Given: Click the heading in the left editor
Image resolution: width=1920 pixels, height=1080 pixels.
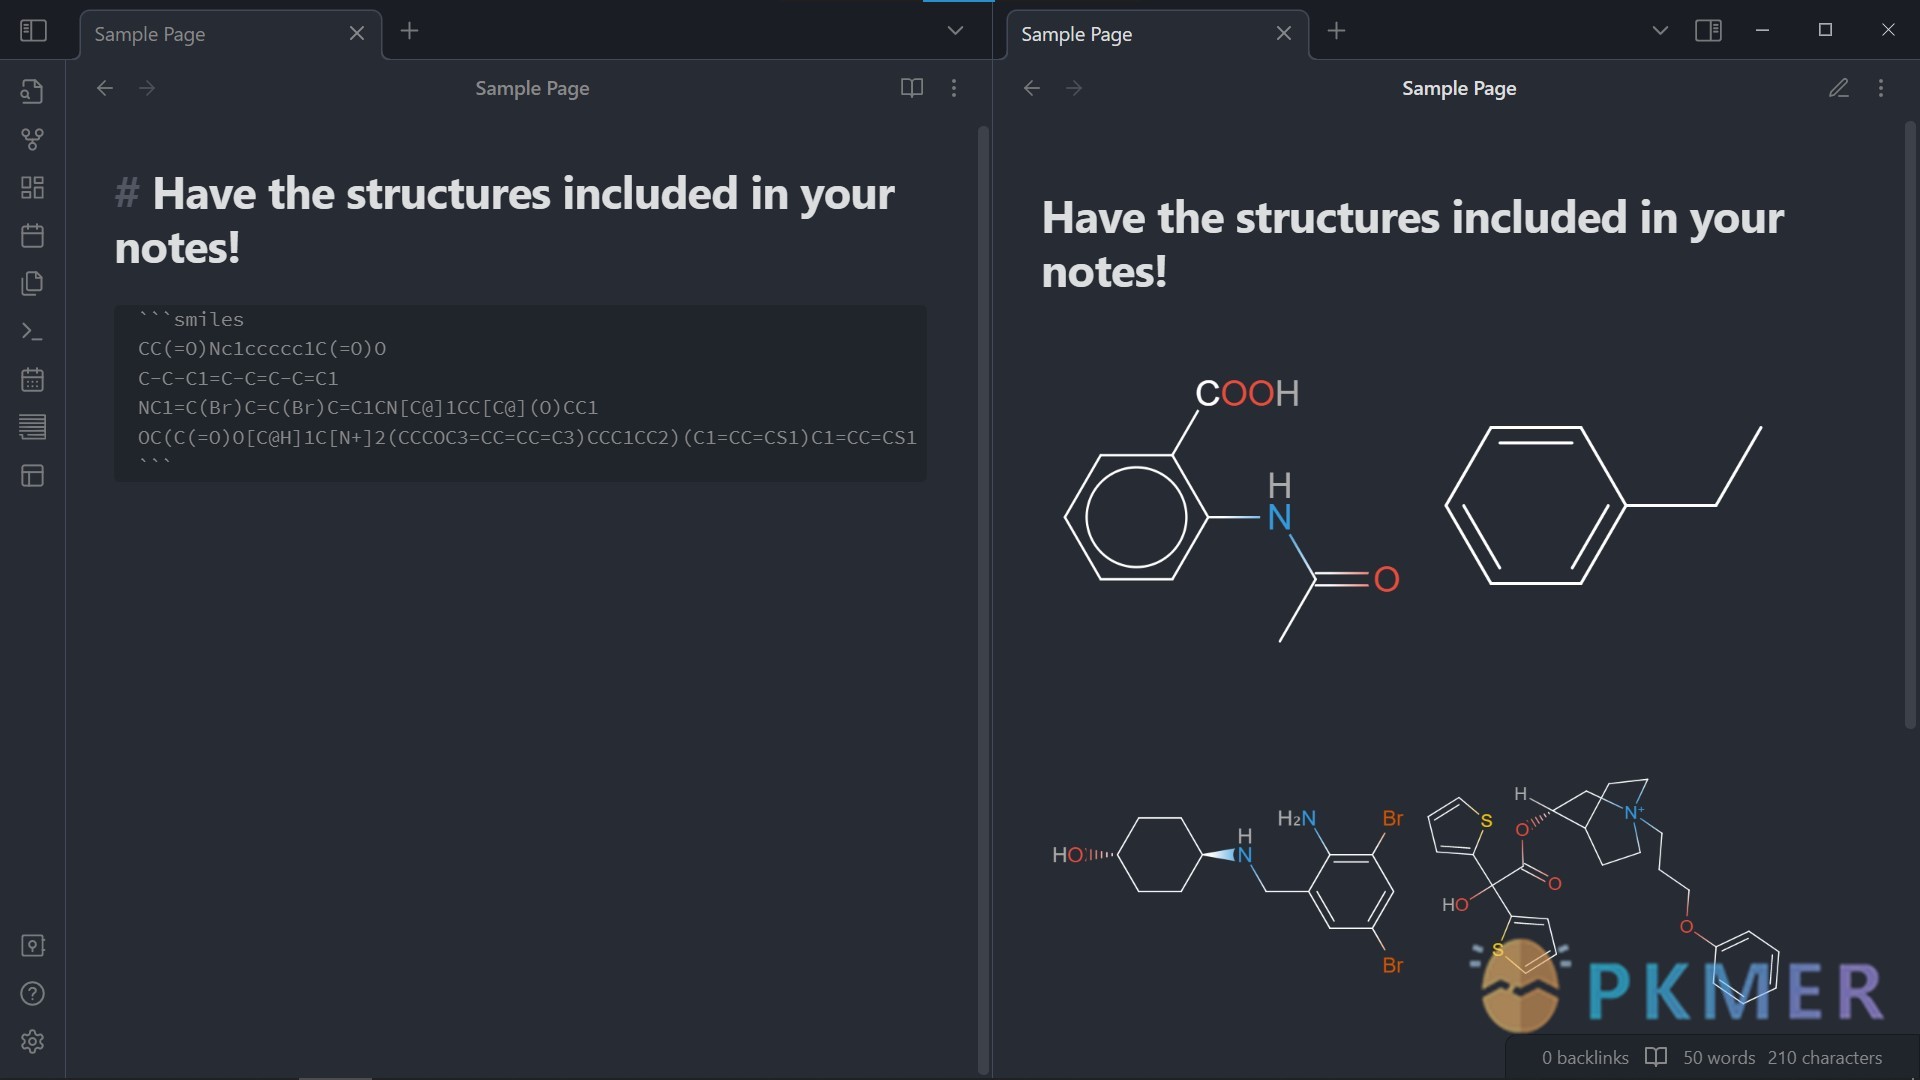Looking at the screenshot, I should click(505, 220).
